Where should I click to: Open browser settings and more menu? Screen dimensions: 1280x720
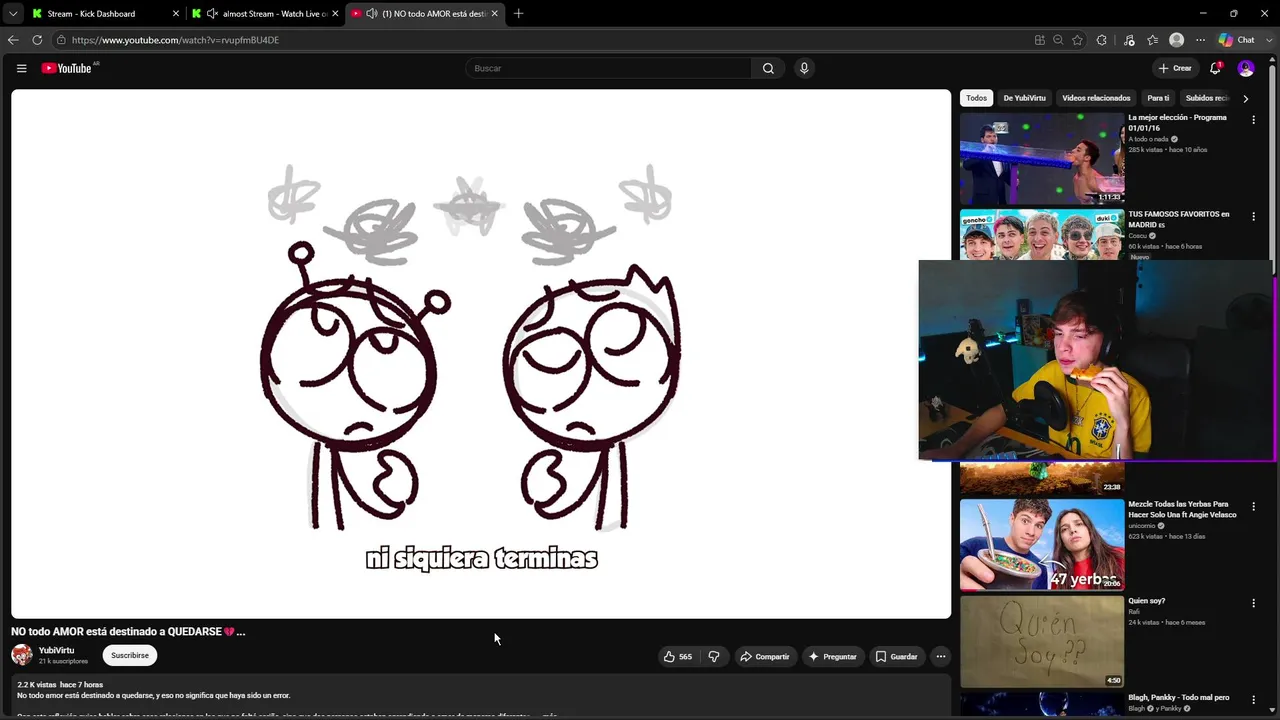coord(1200,40)
